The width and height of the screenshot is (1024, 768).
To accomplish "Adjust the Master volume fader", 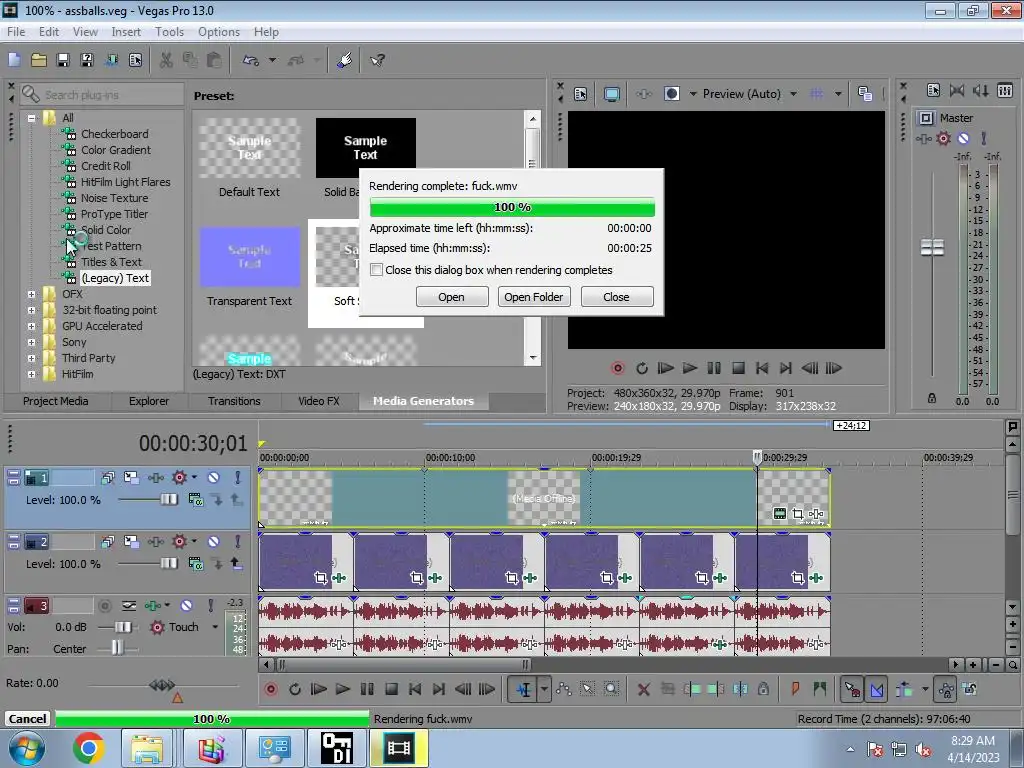I will pyautogui.click(x=932, y=248).
